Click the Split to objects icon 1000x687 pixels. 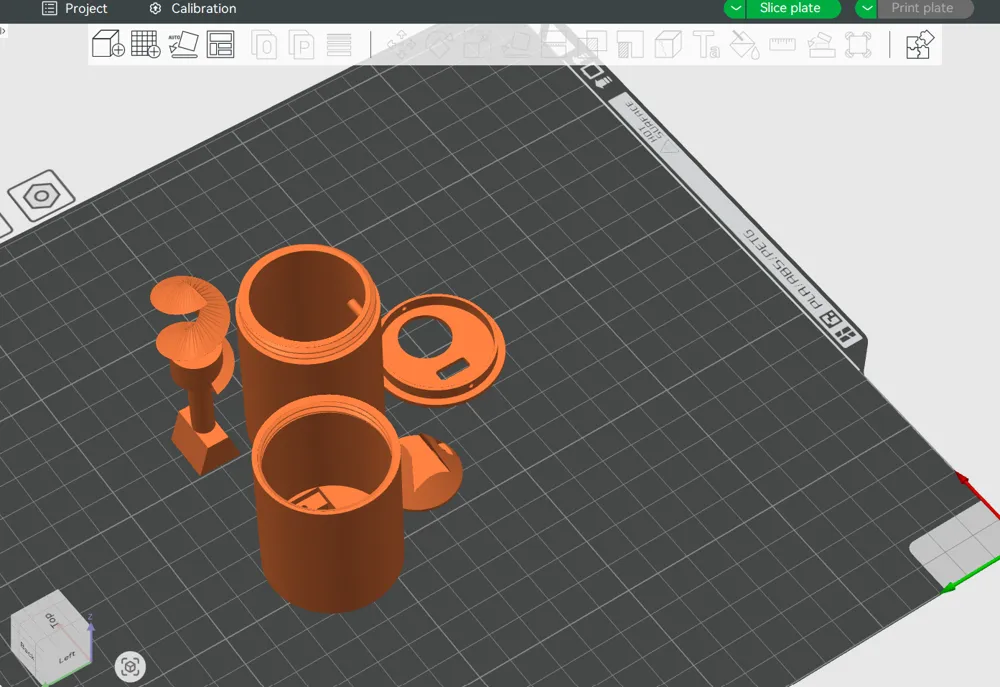pyautogui.click(x=263, y=45)
